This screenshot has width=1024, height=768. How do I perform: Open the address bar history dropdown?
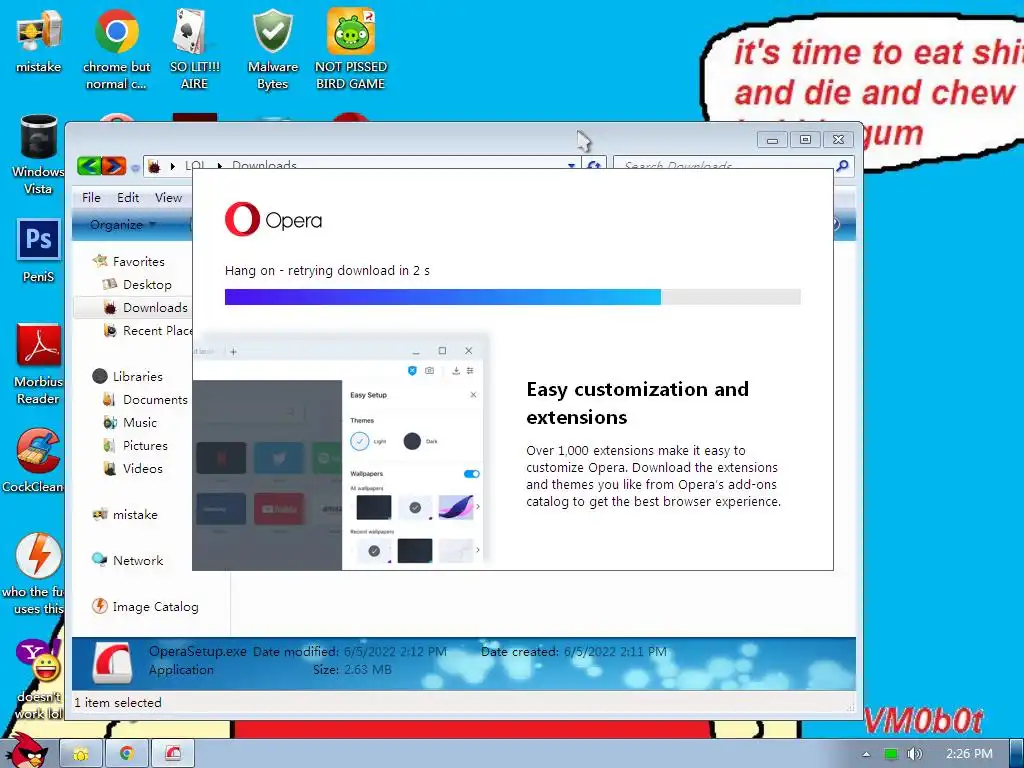point(571,166)
